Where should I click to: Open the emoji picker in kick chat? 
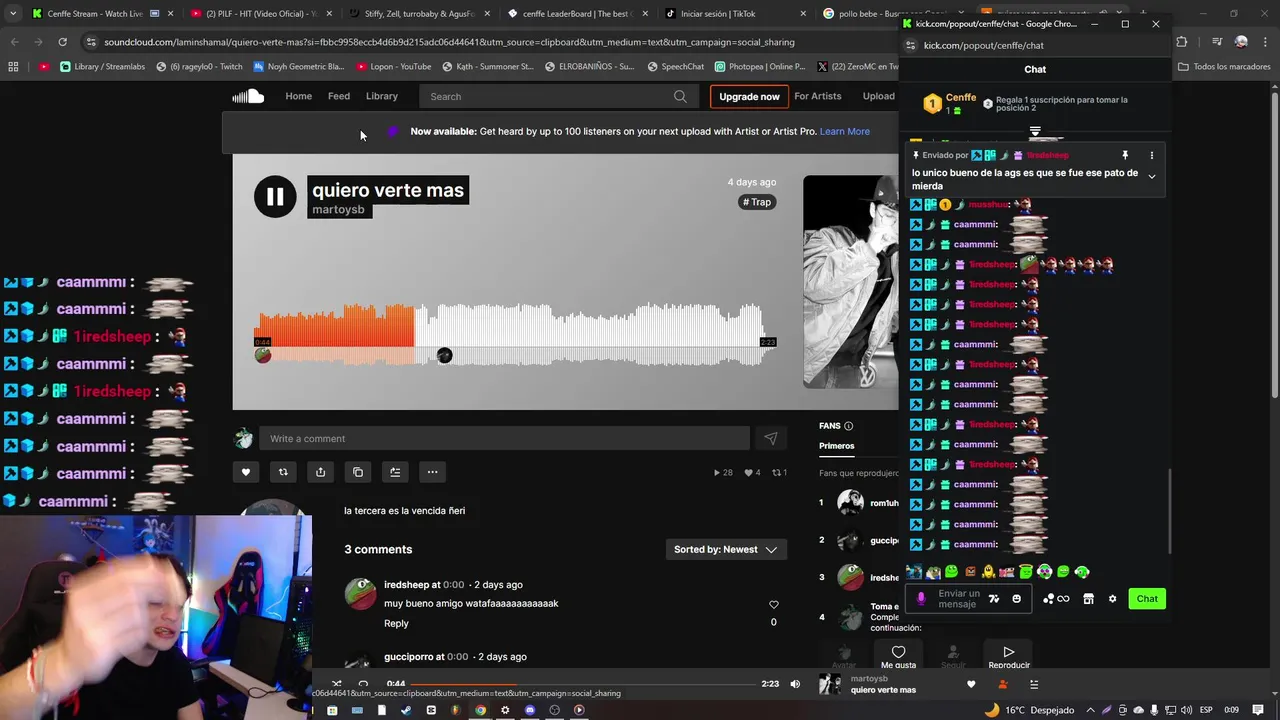1016,599
